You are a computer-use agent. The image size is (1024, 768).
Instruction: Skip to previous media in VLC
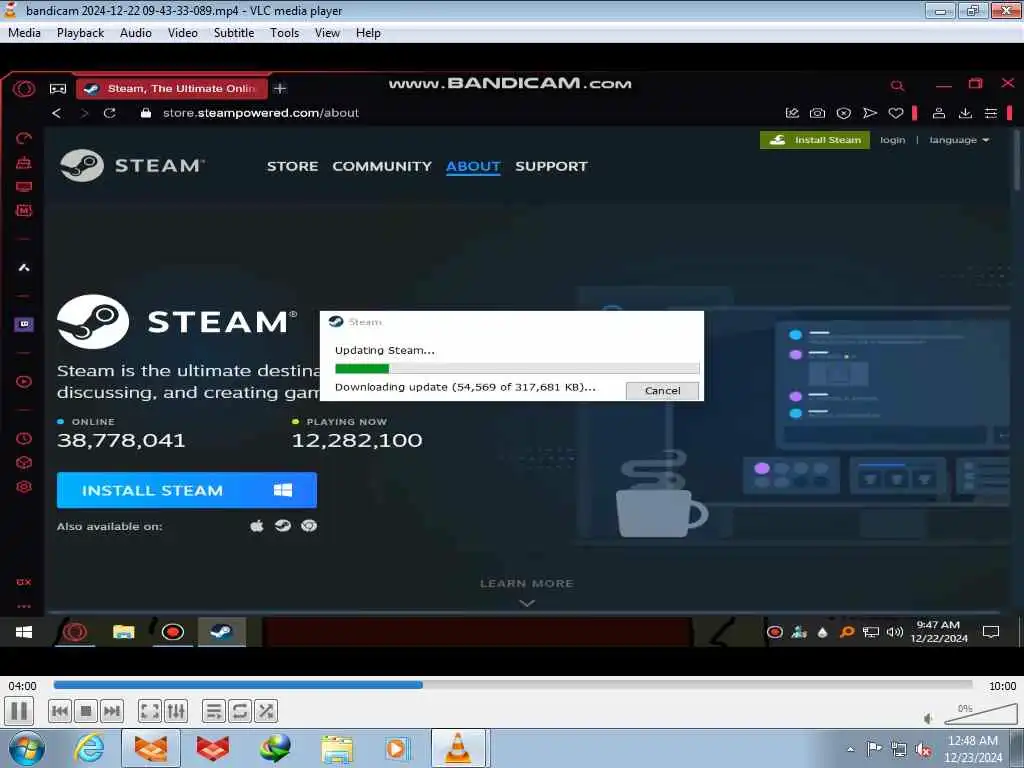[x=60, y=711]
